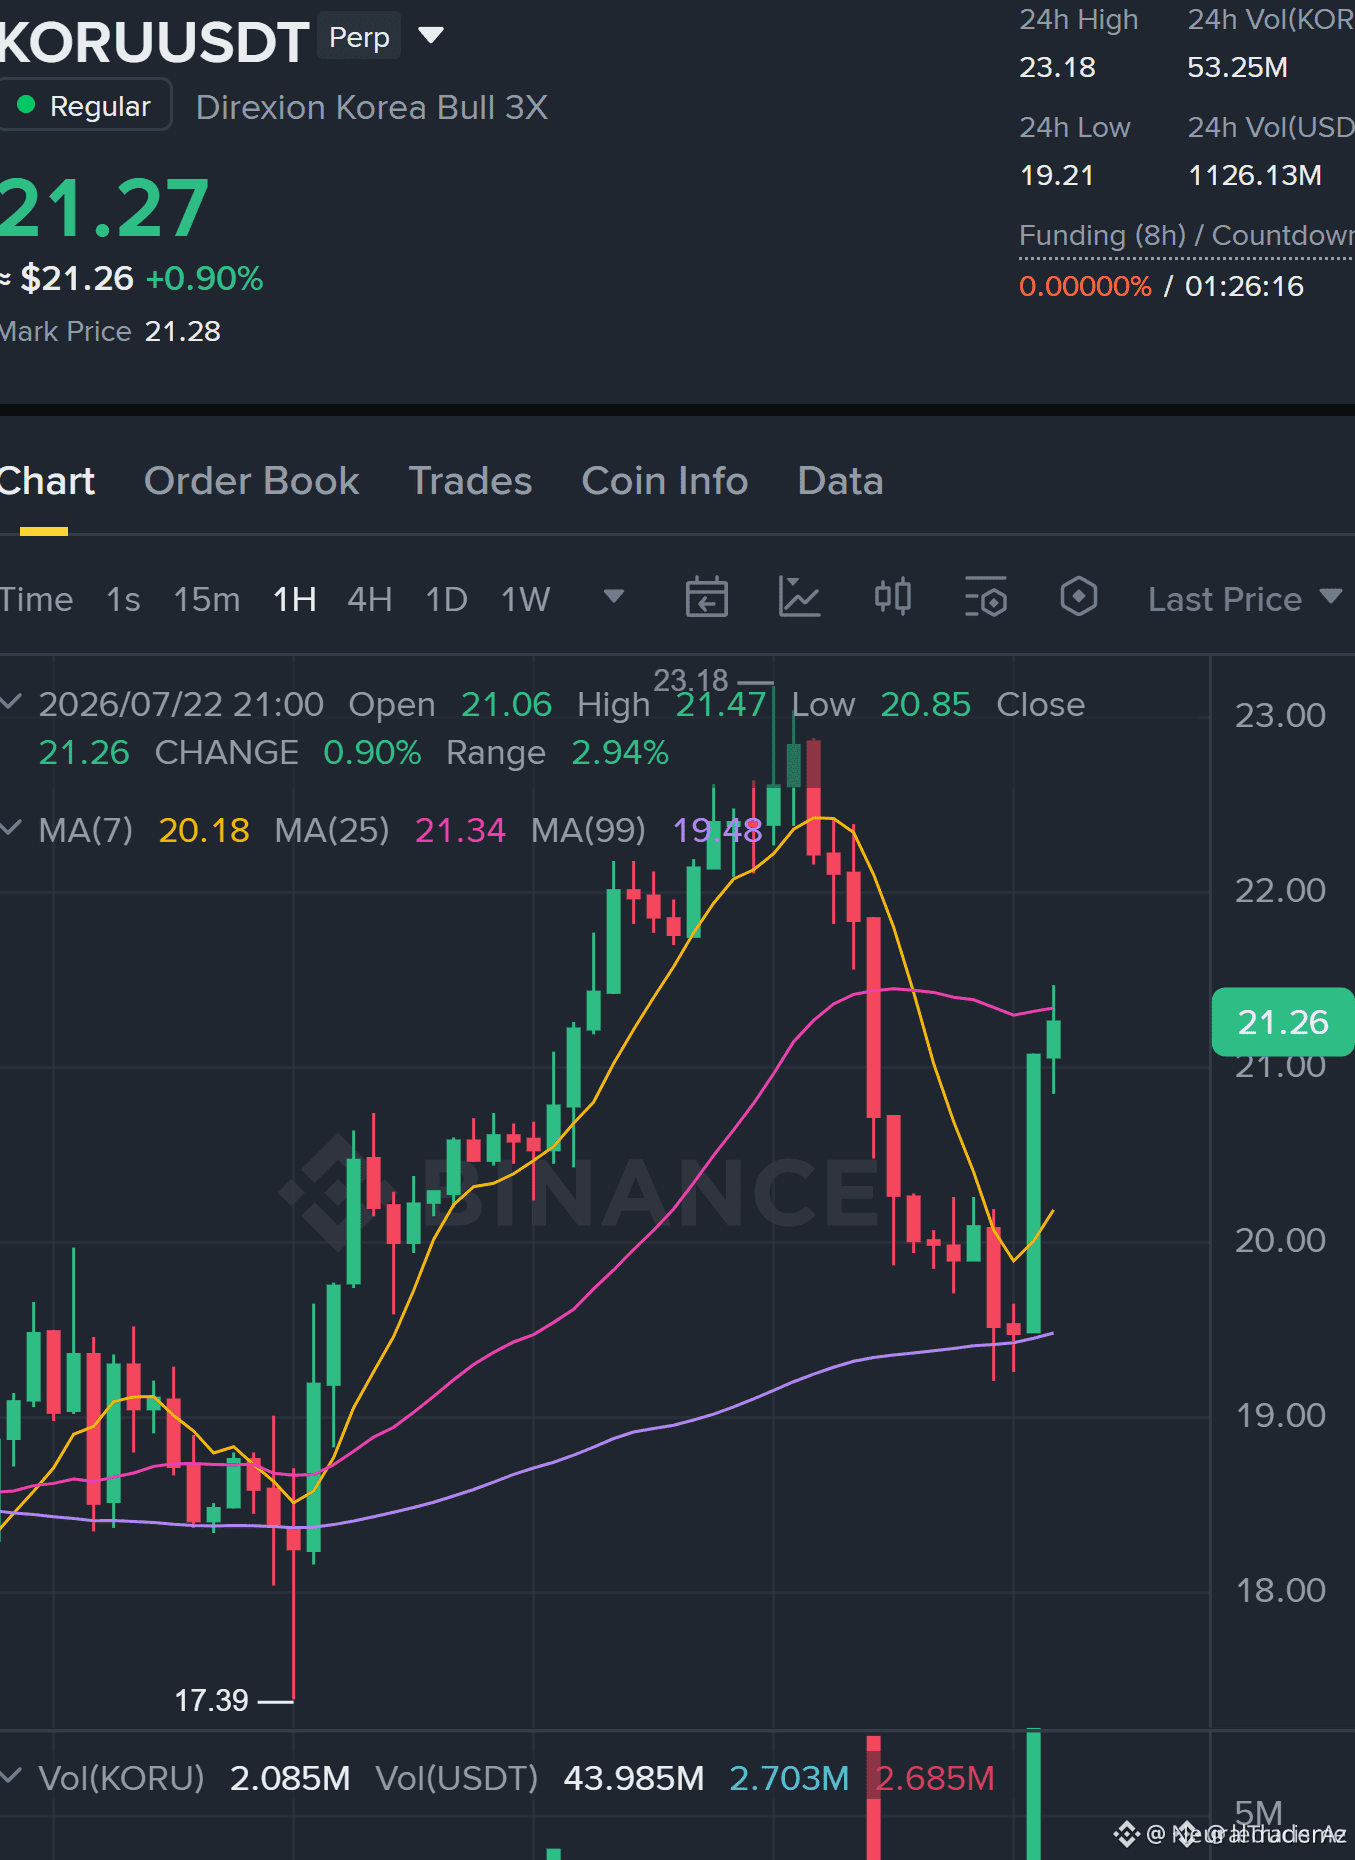Open the line-graph indicators icon
Viewport: 1355px width, 1860px height.
click(x=800, y=598)
